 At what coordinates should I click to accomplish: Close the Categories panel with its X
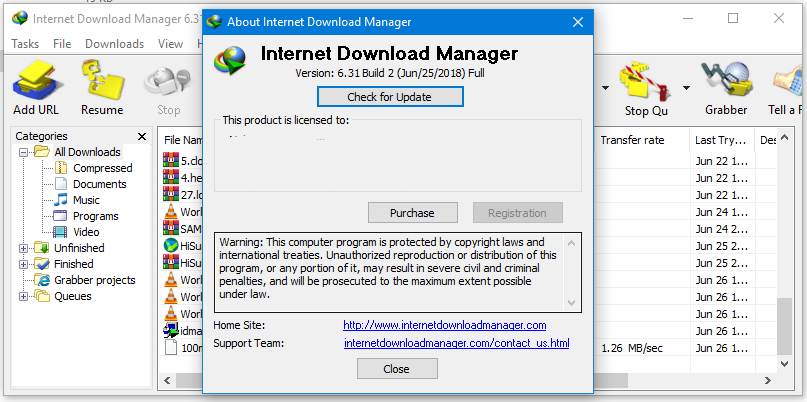(x=142, y=136)
